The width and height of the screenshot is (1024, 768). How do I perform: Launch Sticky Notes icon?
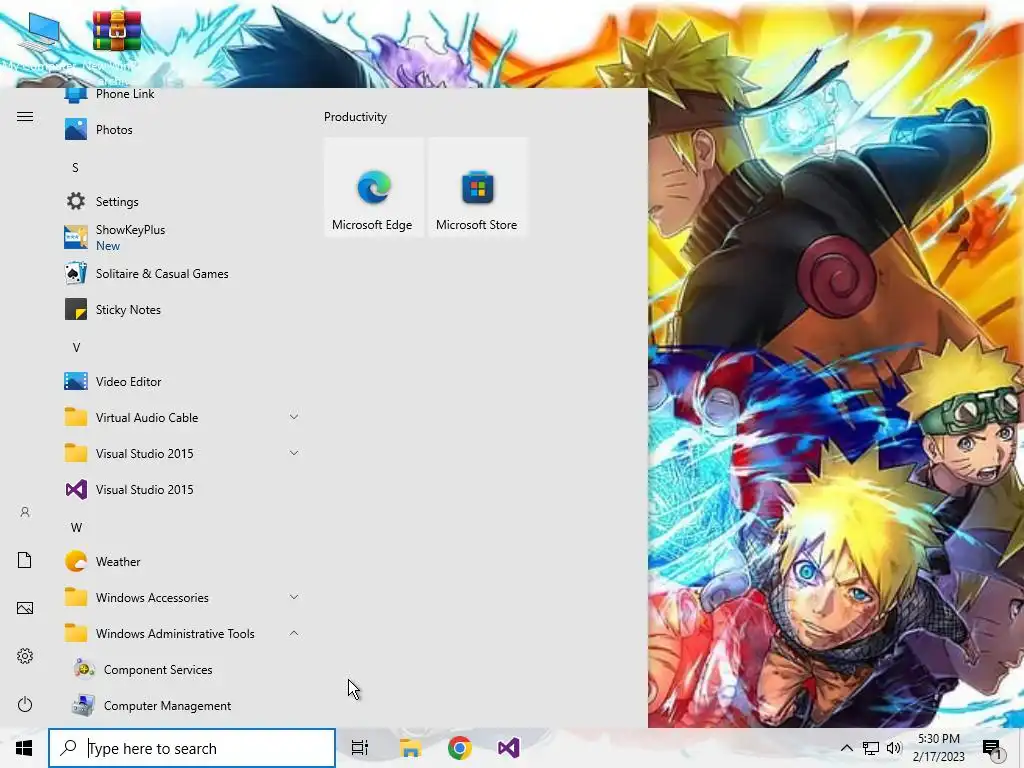[x=76, y=310]
